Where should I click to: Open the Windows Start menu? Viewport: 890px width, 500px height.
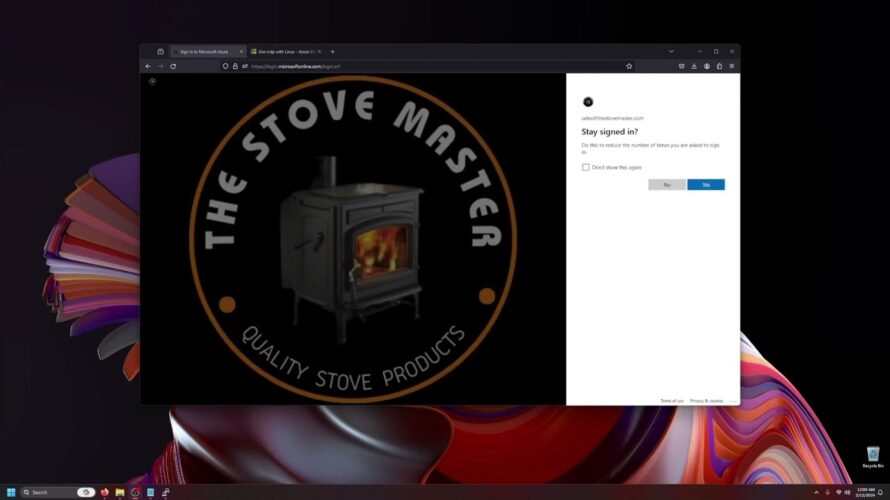pyautogui.click(x=11, y=492)
